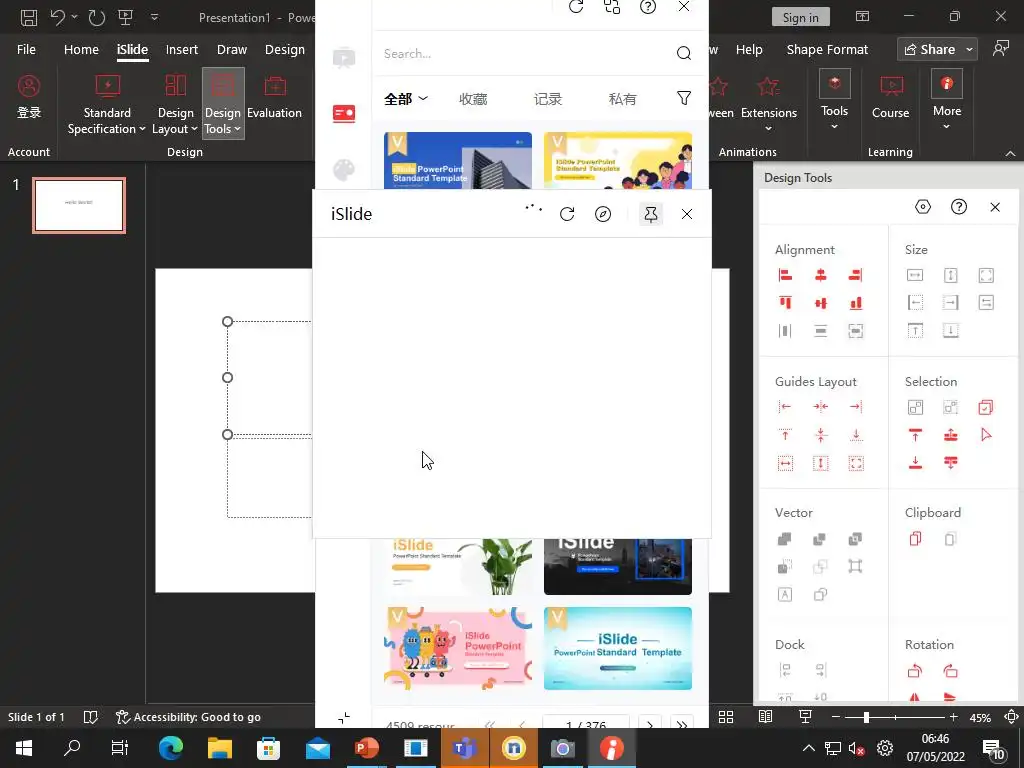1024x768 pixels.
Task: Click Align Middle vertically in Alignment
Action: tap(820, 303)
